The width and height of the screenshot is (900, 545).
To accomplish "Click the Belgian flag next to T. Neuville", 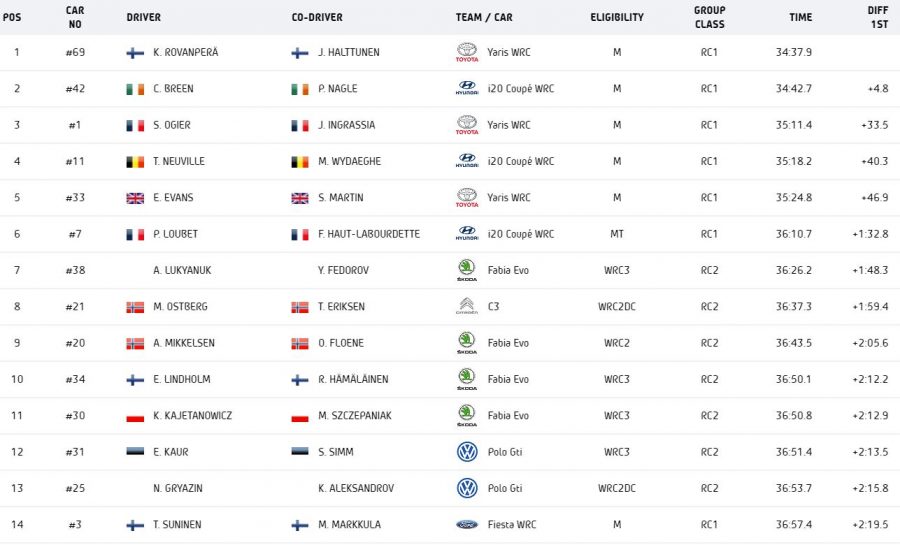I will pos(135,162).
